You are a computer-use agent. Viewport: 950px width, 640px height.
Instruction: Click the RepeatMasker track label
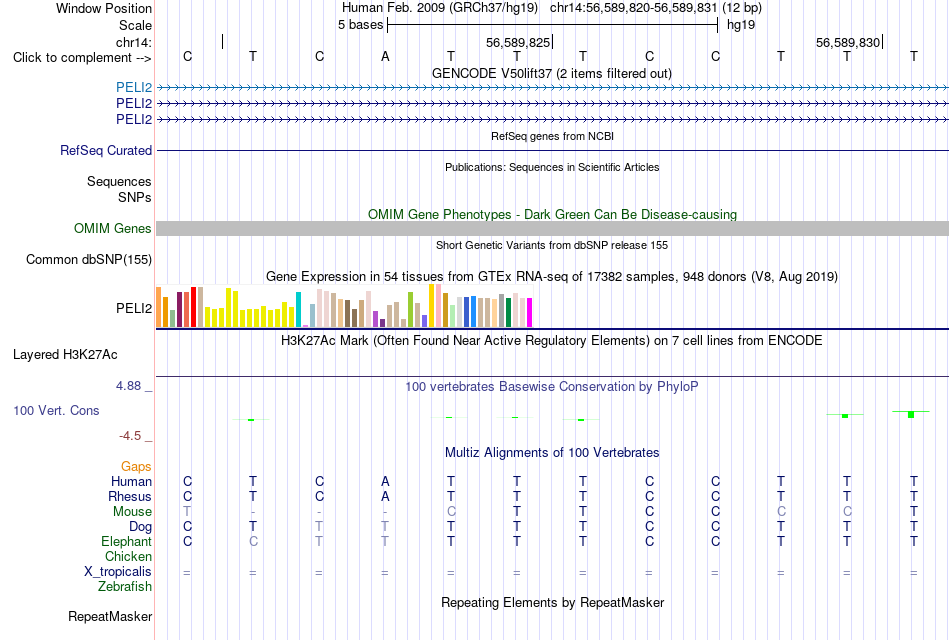[x=110, y=617]
